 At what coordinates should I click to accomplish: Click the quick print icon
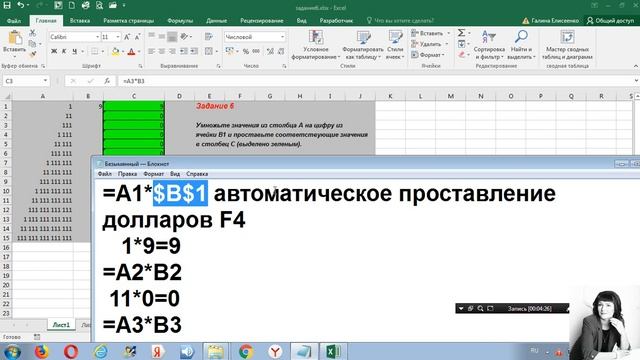point(85,5)
